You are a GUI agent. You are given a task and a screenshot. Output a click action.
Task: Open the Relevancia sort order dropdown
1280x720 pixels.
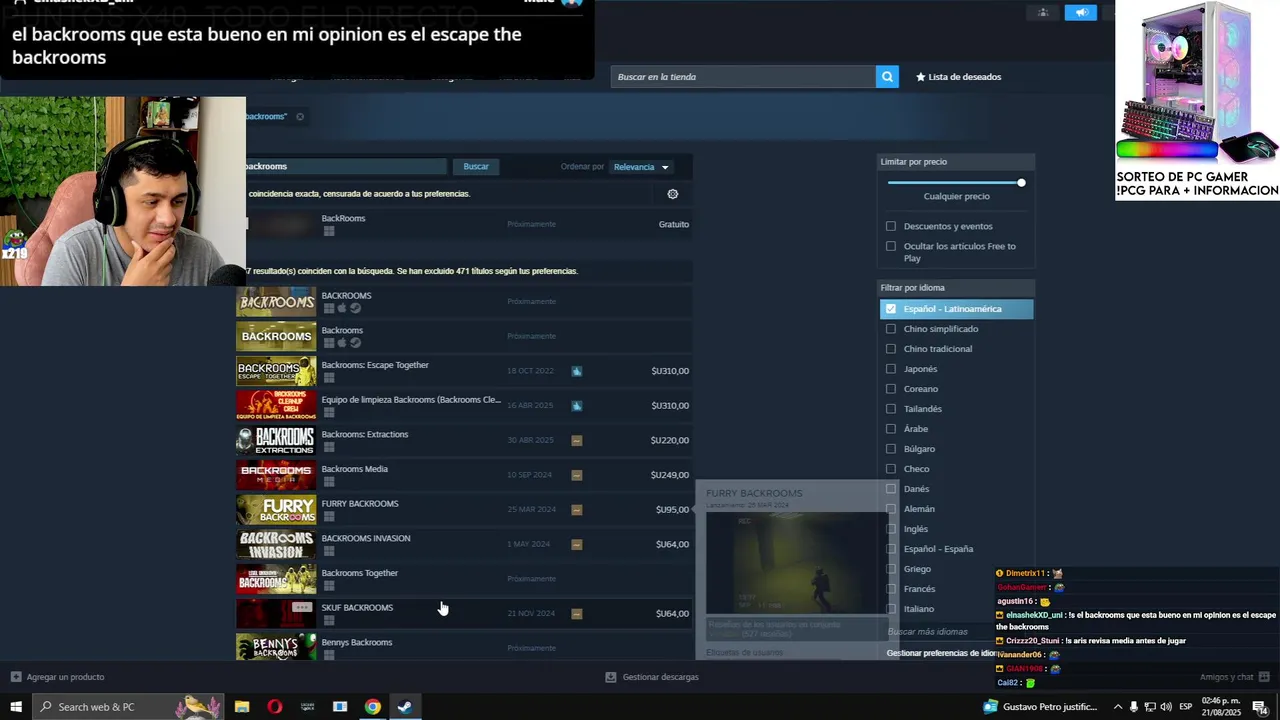[x=641, y=167]
